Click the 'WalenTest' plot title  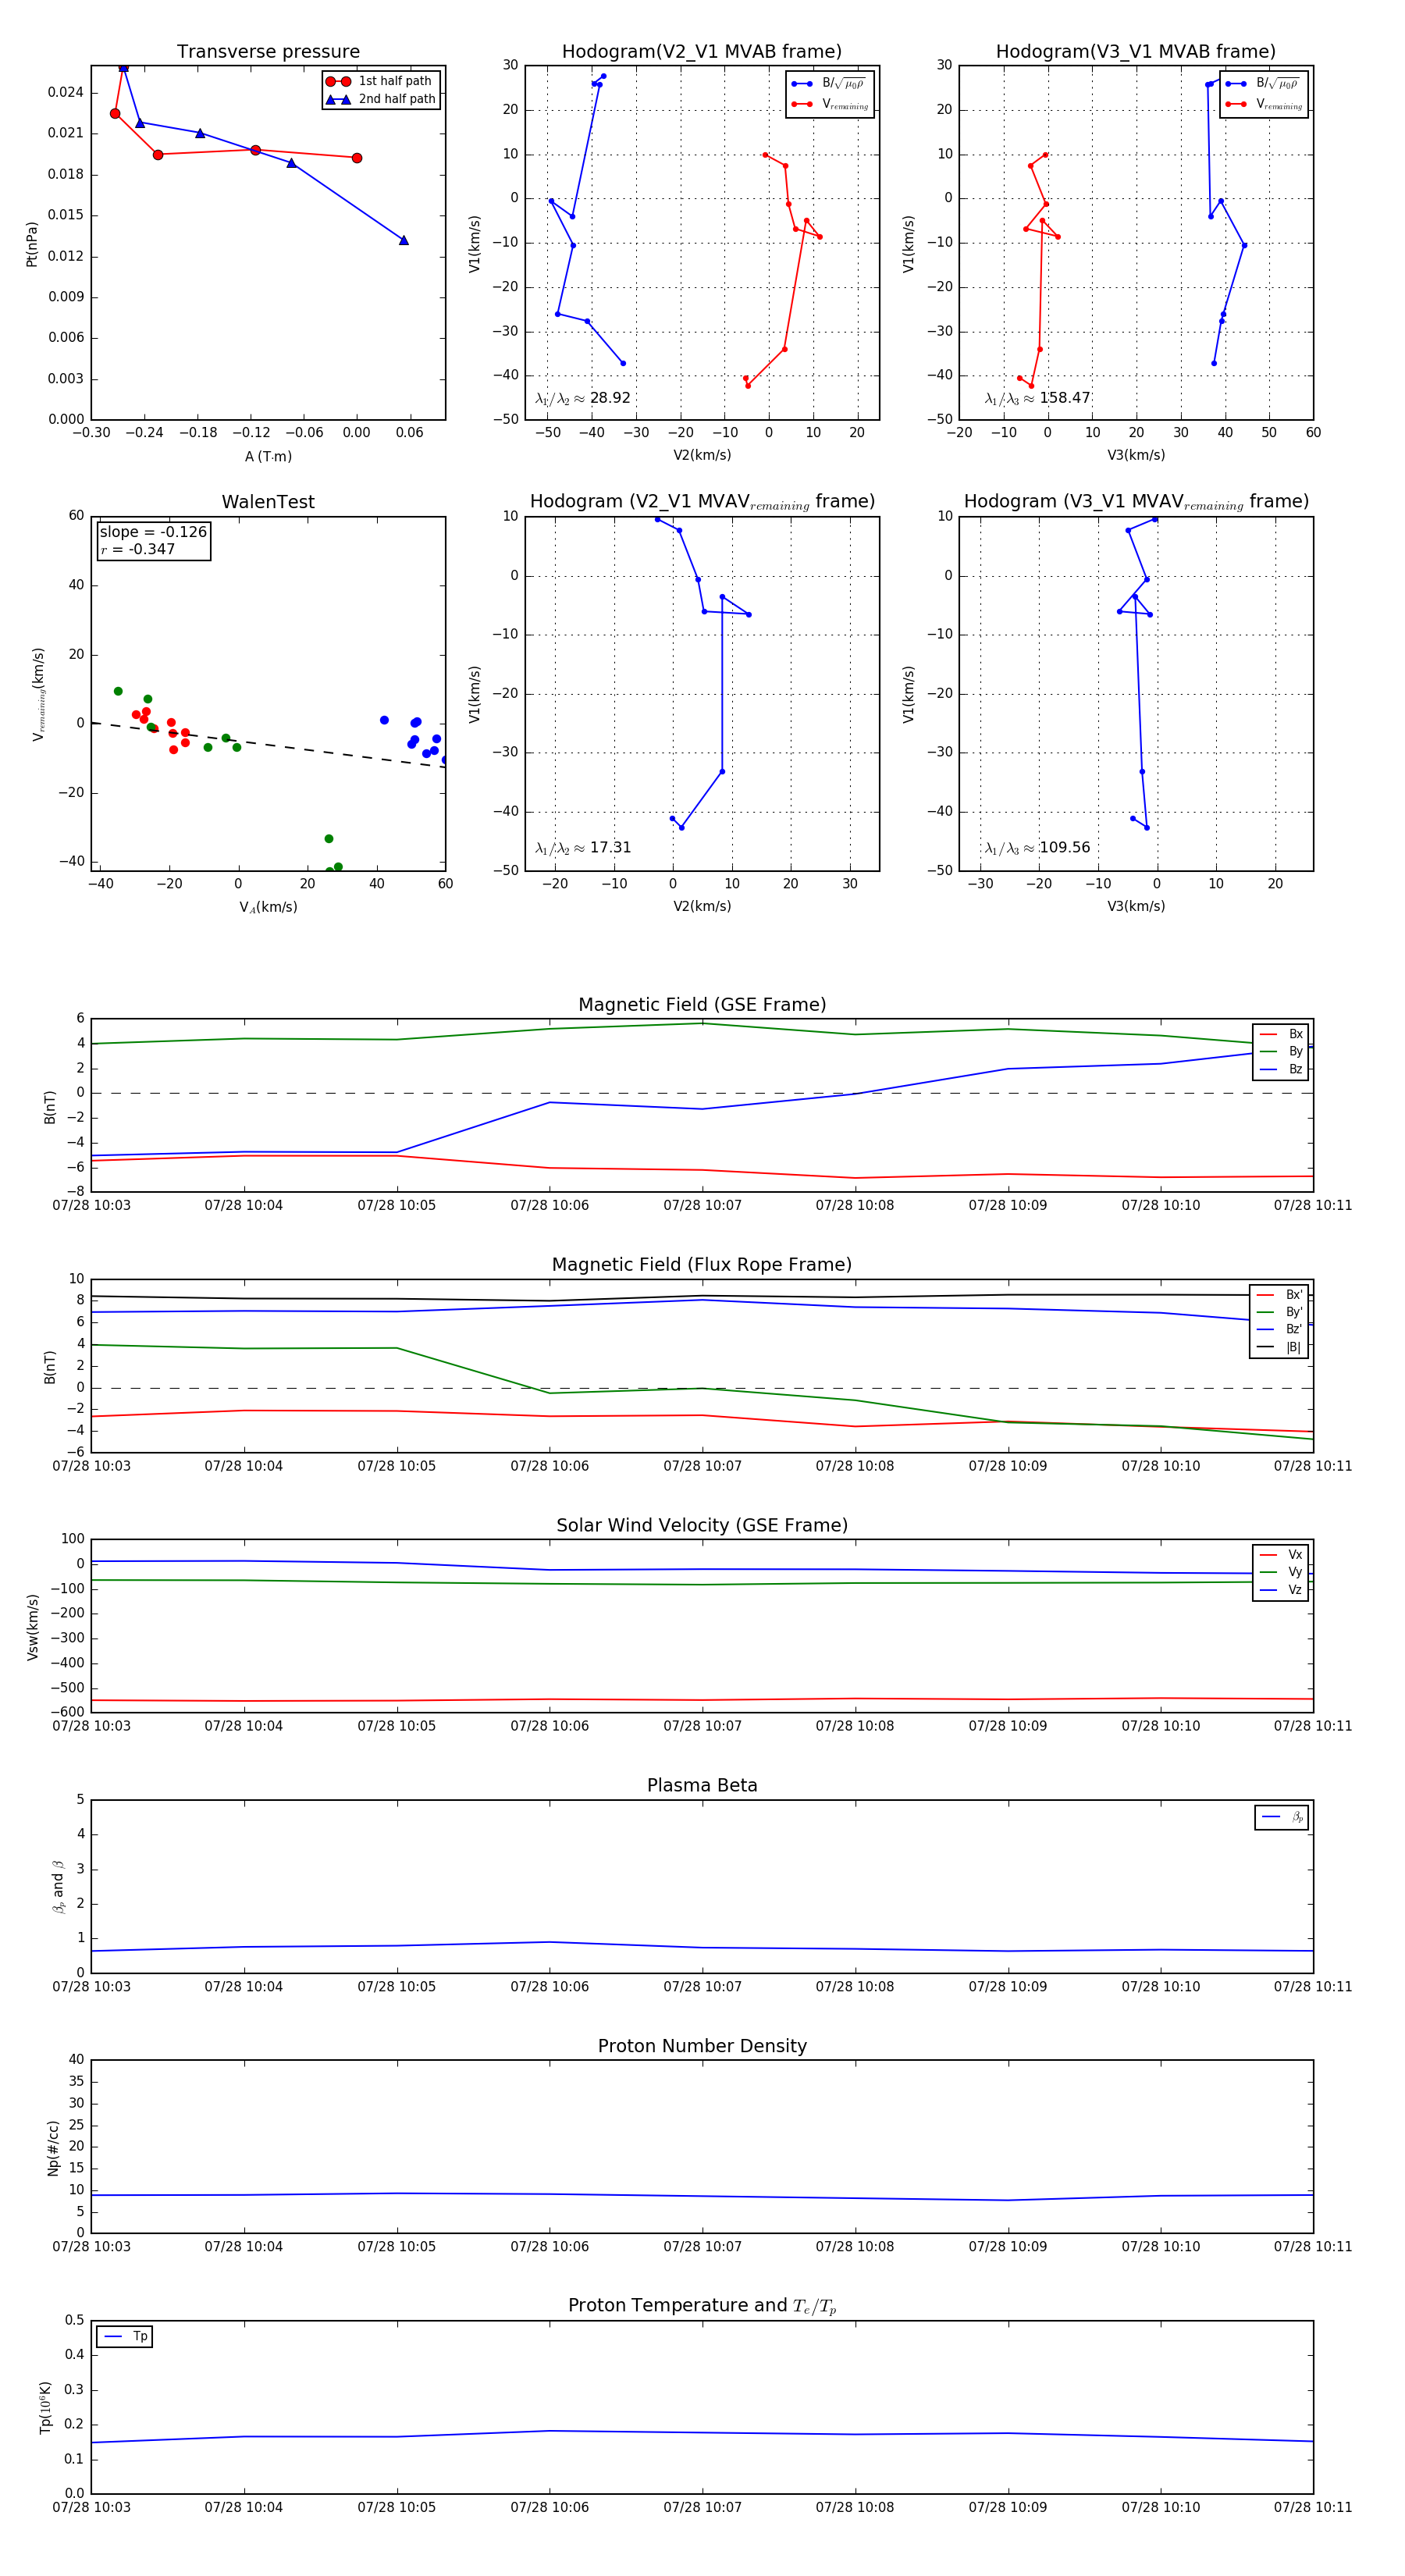268,502
